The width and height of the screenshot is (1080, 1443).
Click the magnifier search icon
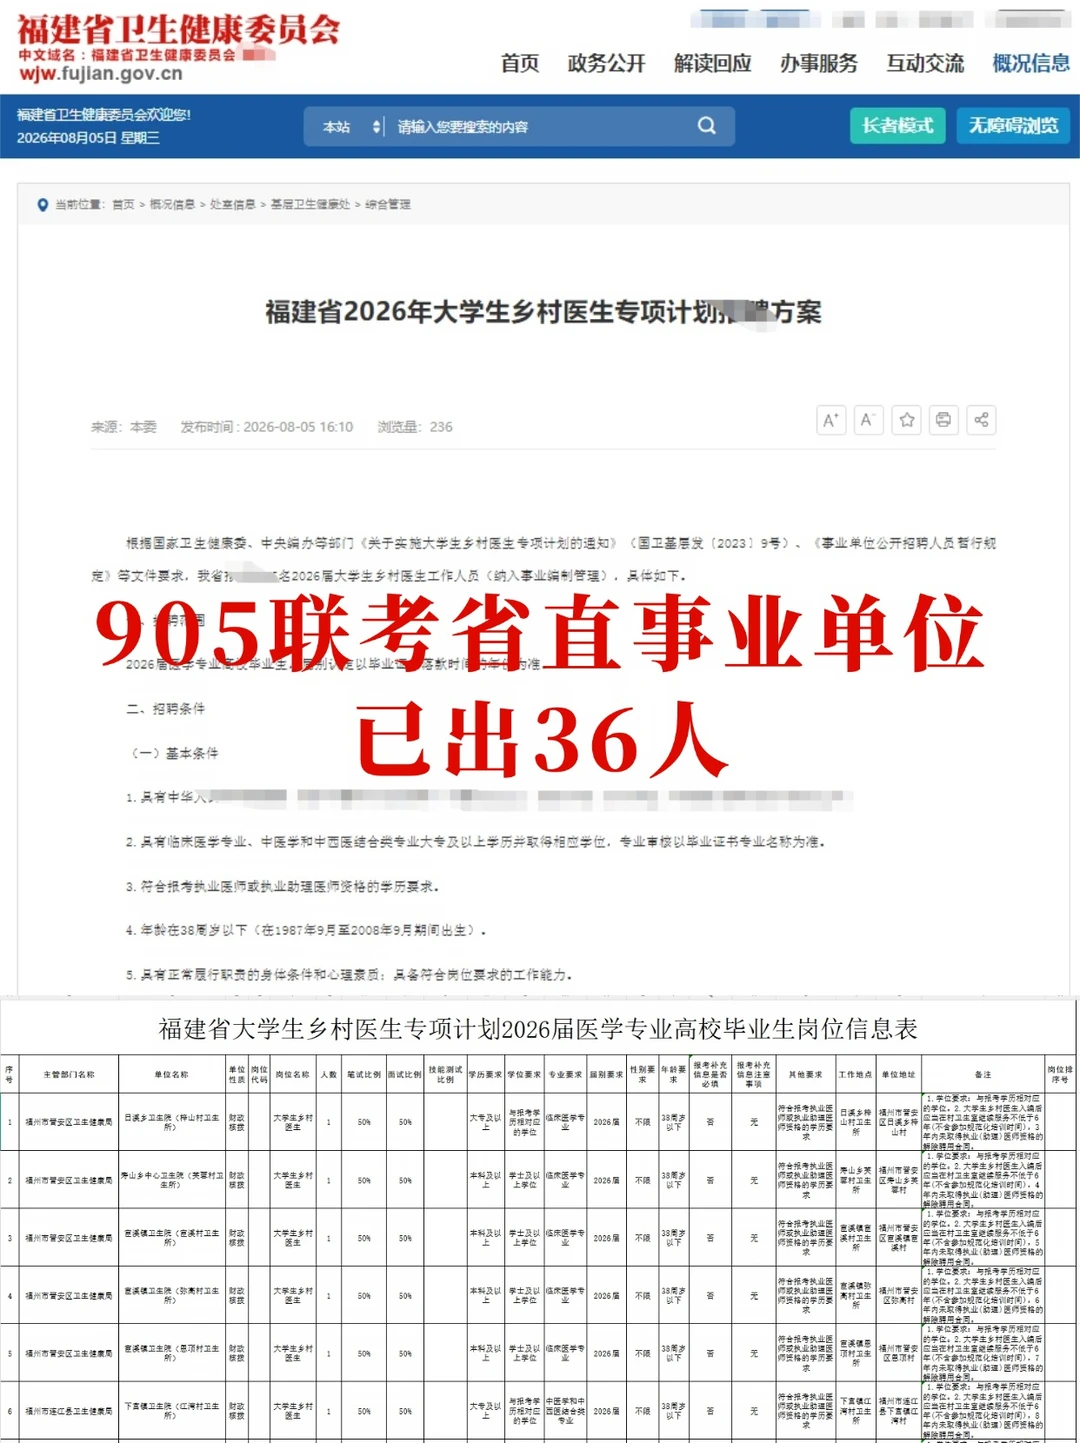706,126
